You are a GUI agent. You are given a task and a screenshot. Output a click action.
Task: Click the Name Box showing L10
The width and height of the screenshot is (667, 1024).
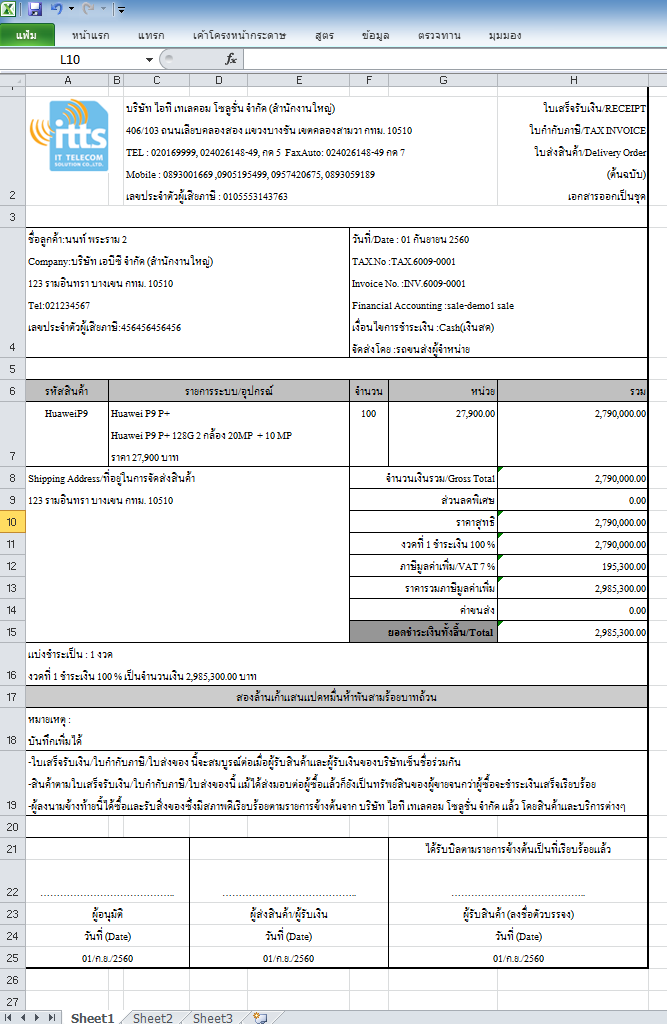tap(71, 59)
